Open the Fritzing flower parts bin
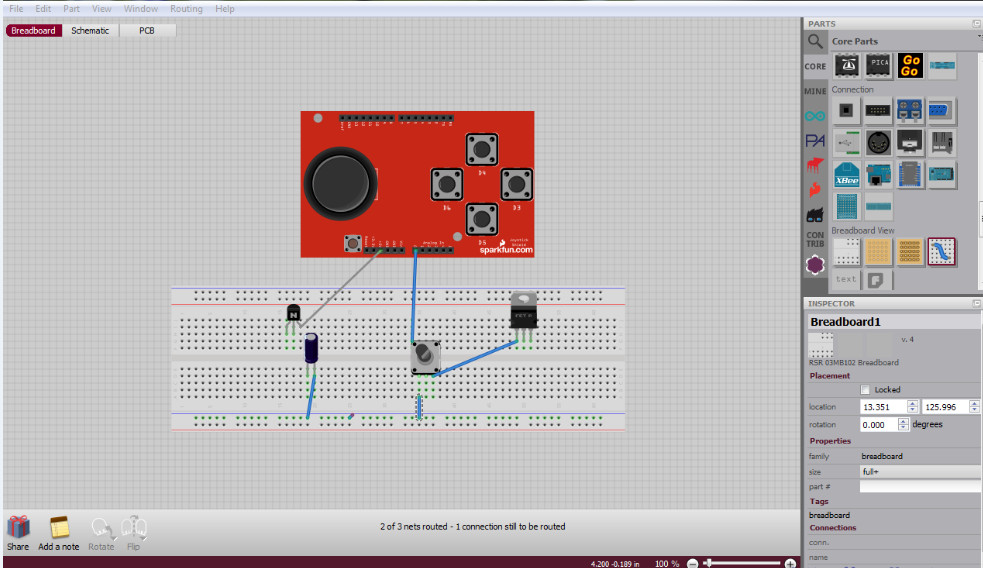983x568 pixels. click(816, 265)
